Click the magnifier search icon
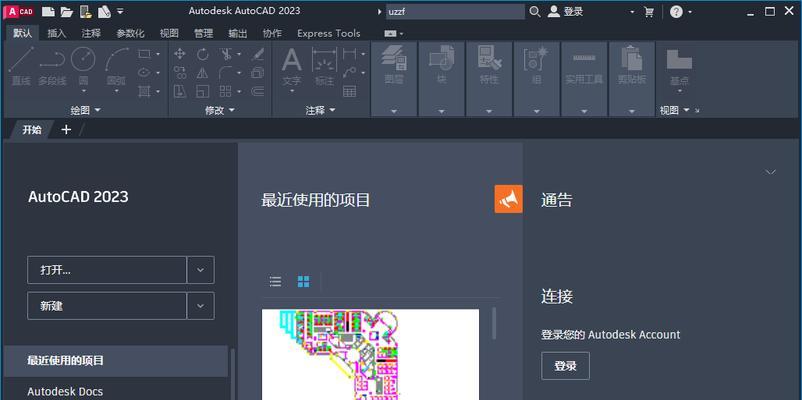 535,11
